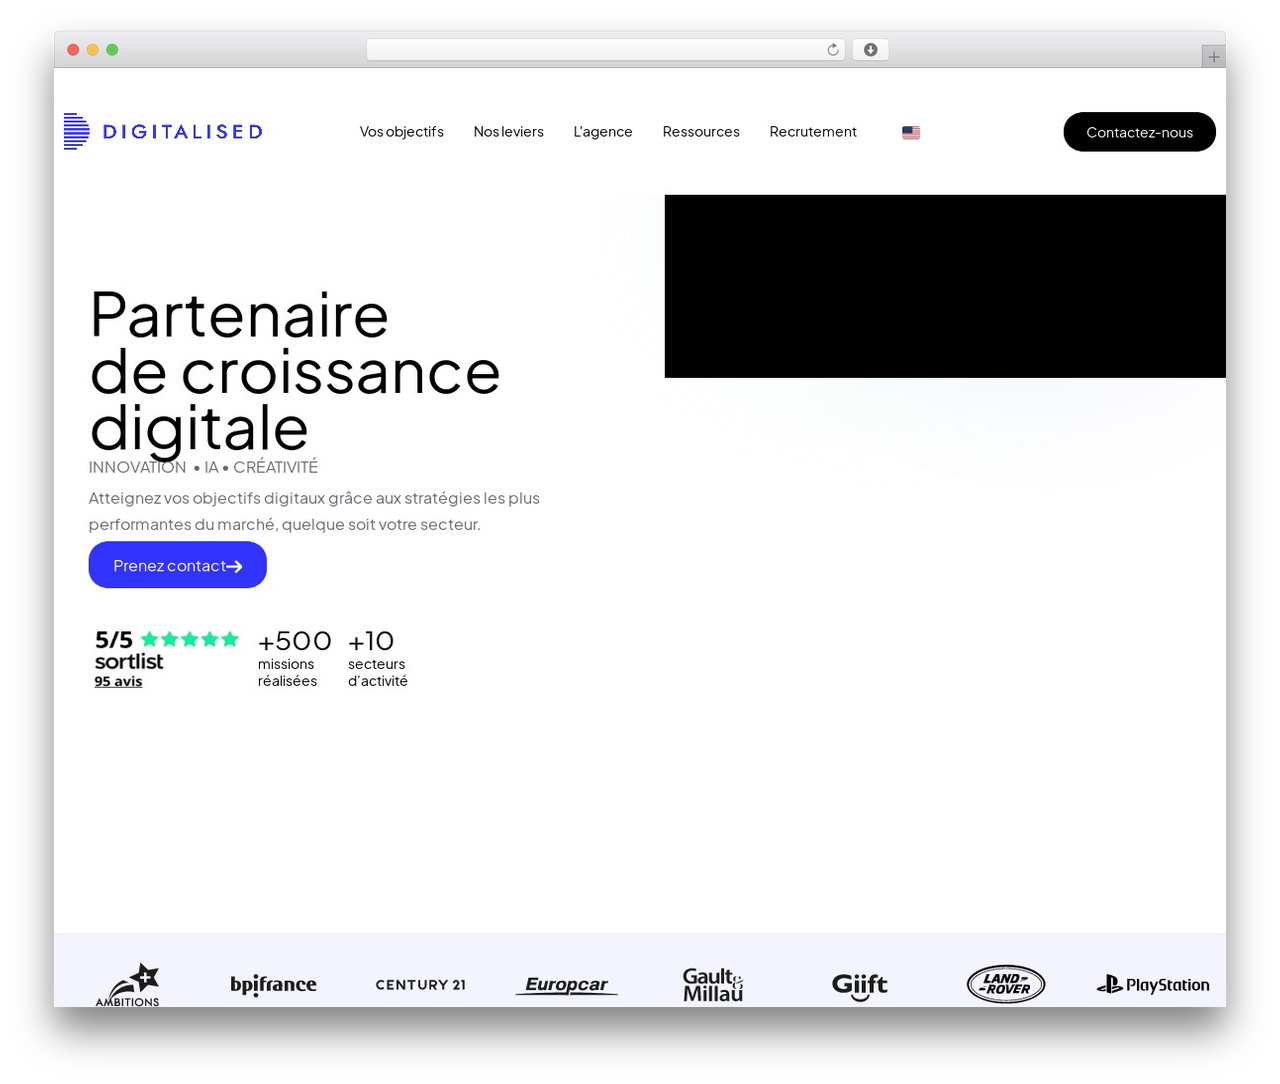1280x1084 pixels.
Task: Click the Digitalised logo
Action: pyautogui.click(x=163, y=131)
